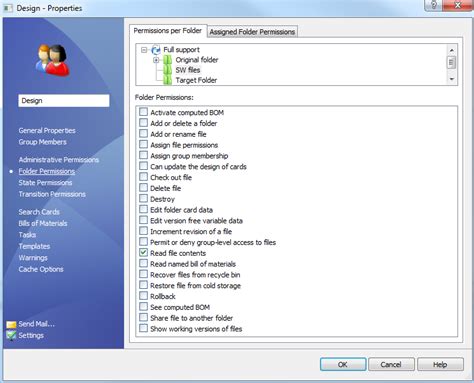Check Edit version free variable data
The height and width of the screenshot is (383, 474).
(x=143, y=220)
